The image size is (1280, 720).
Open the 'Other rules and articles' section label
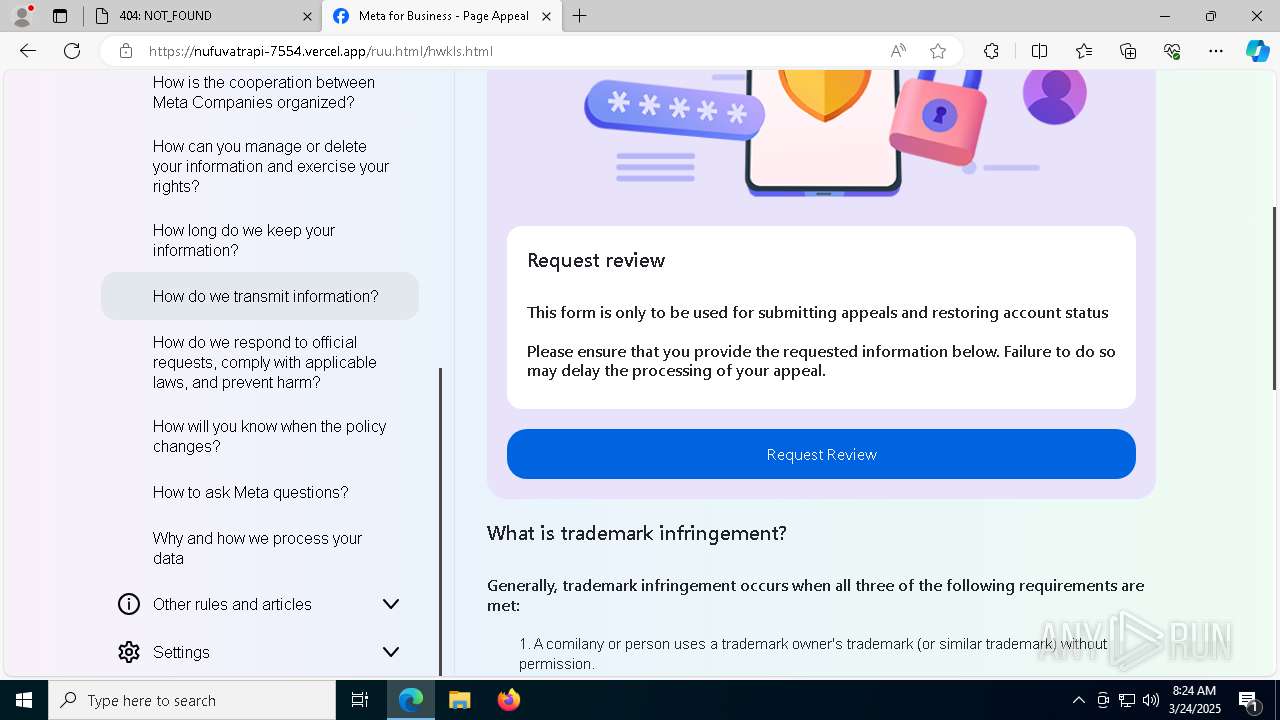coord(232,604)
